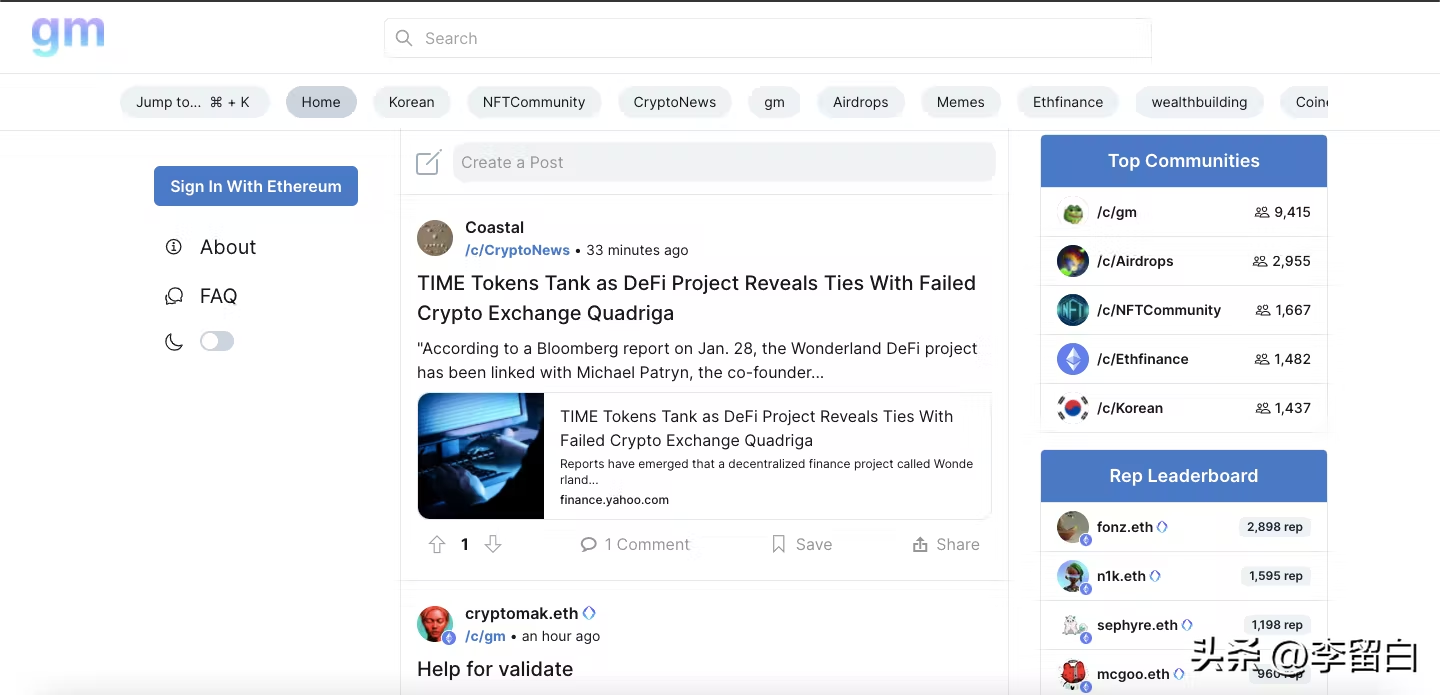Image resolution: width=1440 pixels, height=695 pixels.
Task: Open the Coastal user avatar
Action: click(x=435, y=238)
